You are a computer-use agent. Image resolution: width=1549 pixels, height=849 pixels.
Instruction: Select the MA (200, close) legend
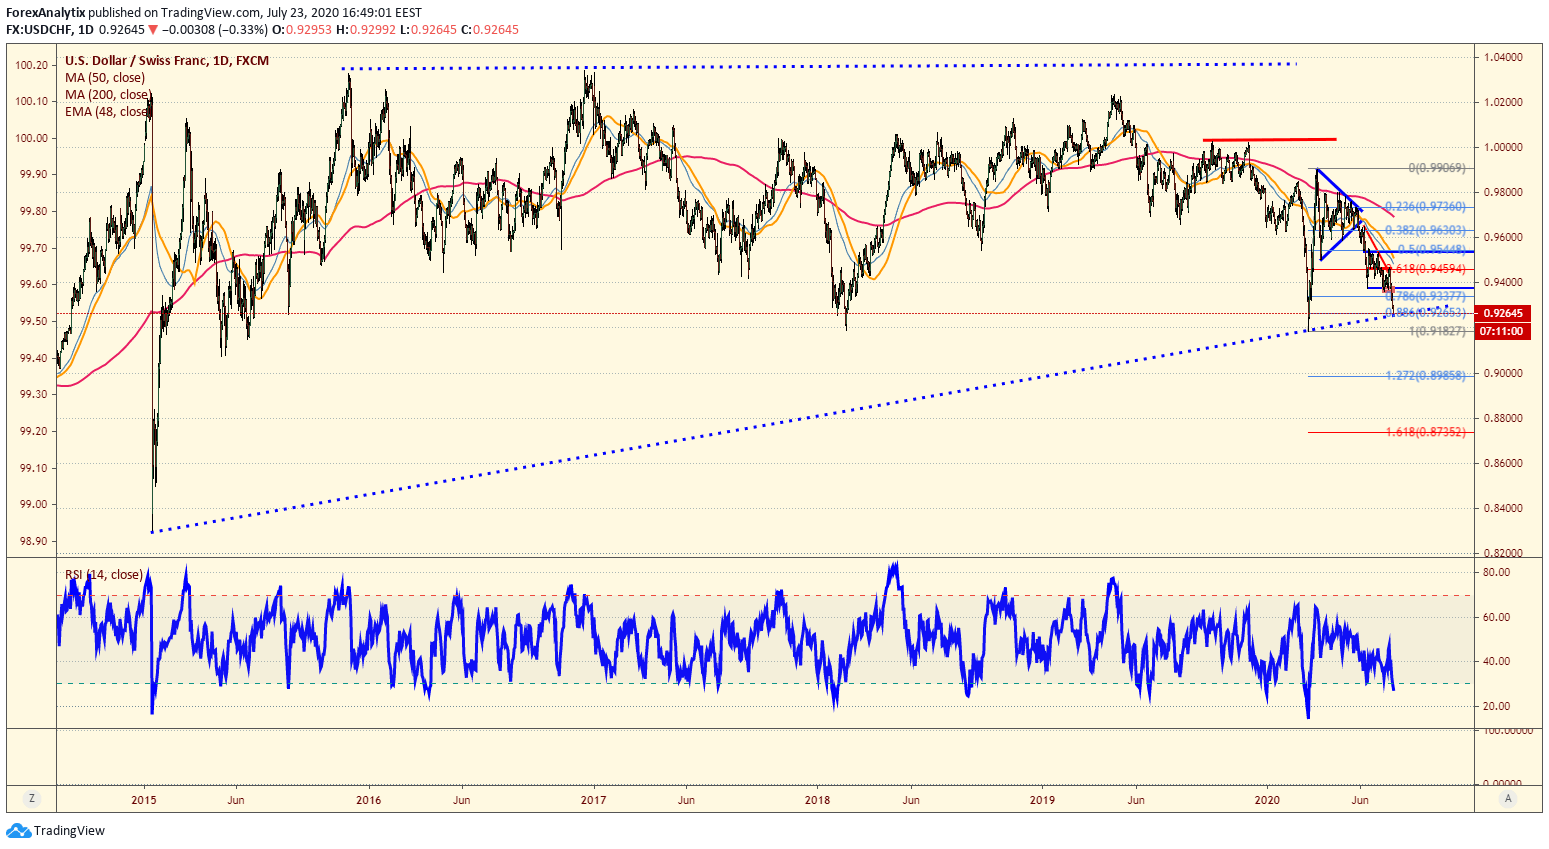pos(108,95)
